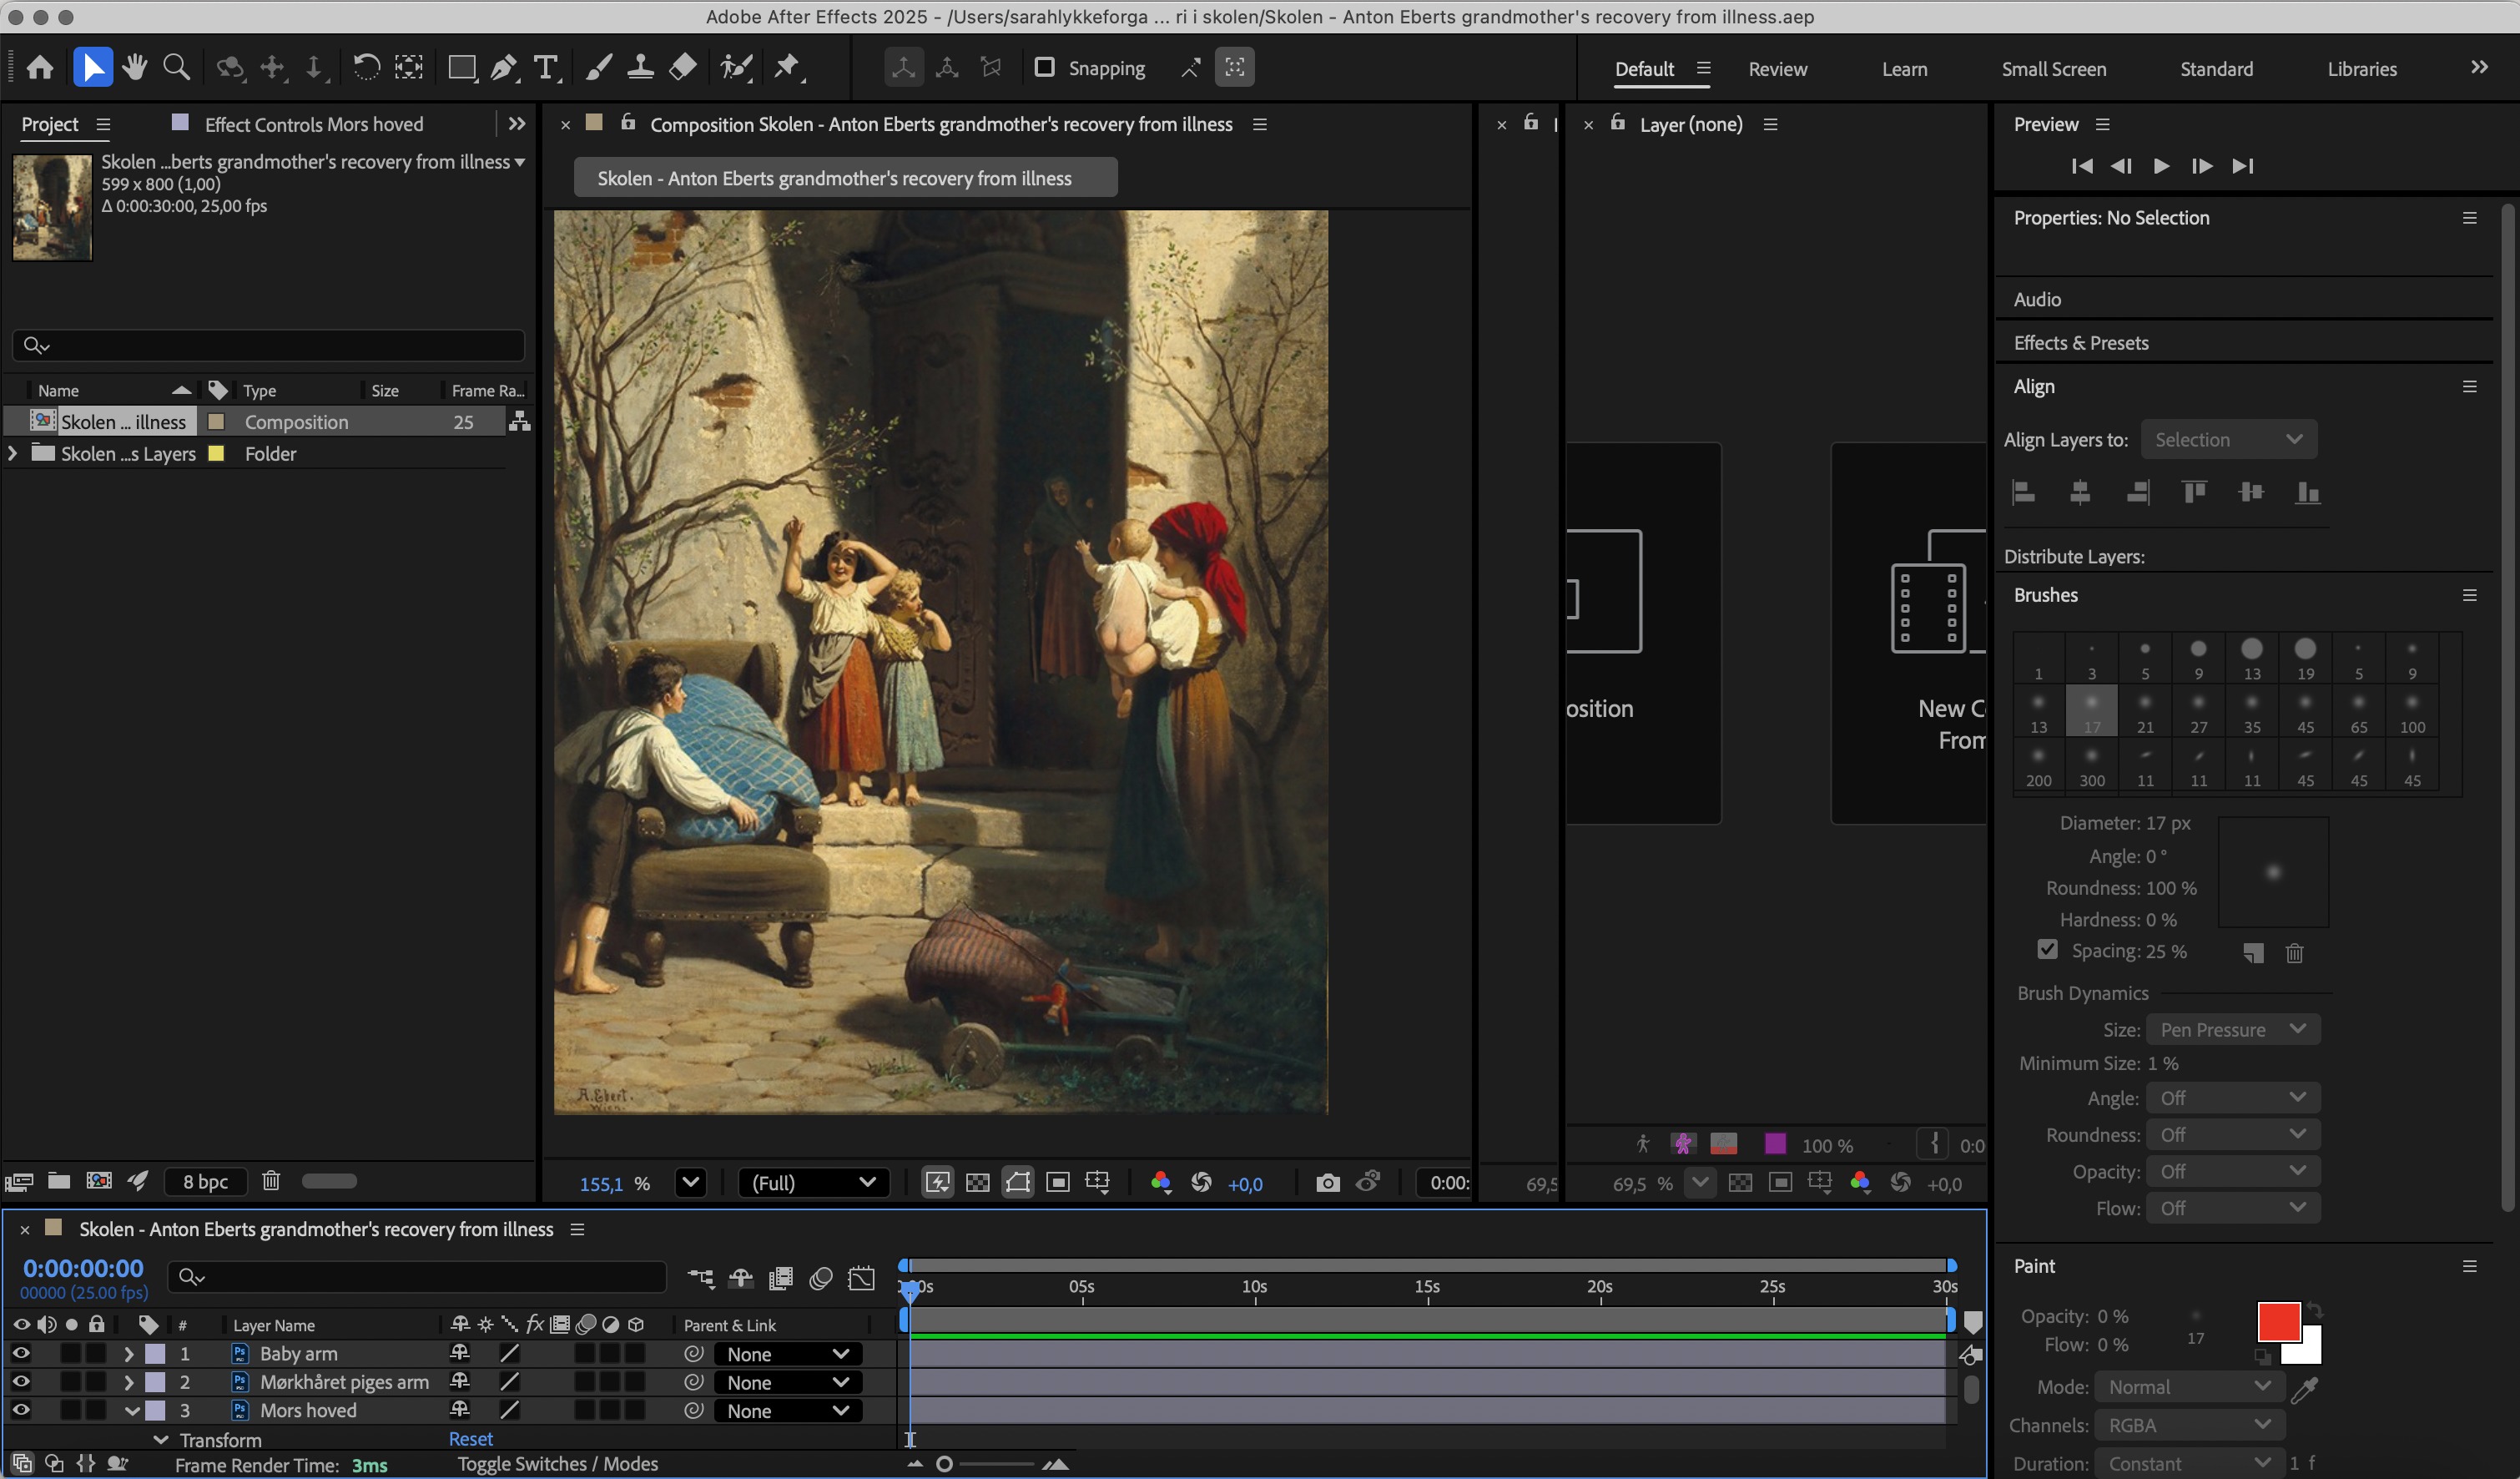
Task: Expand the Mørkhåret piges arm layer
Action: coord(128,1382)
